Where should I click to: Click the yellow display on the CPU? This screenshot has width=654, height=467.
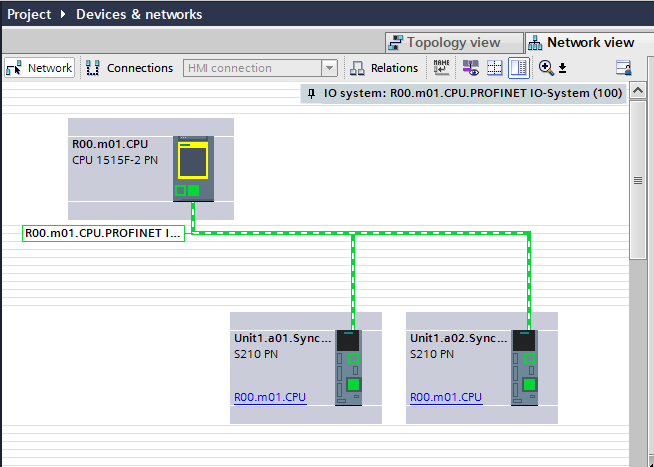click(193, 161)
